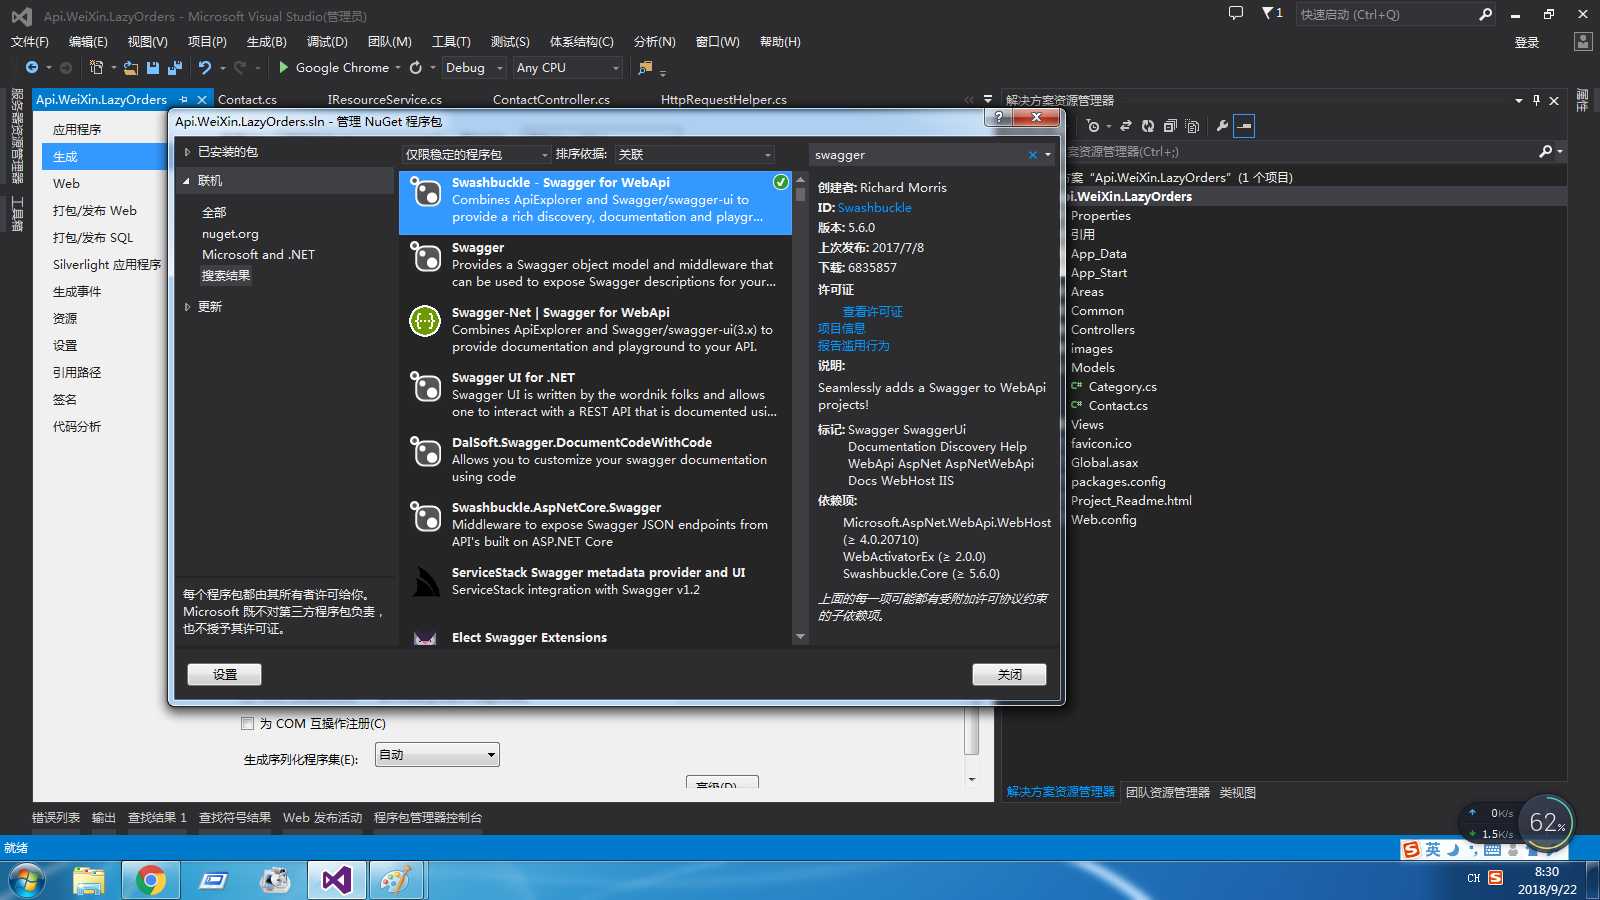
Task: Click Collapse All icon in Solution Explorer
Action: [1170, 126]
